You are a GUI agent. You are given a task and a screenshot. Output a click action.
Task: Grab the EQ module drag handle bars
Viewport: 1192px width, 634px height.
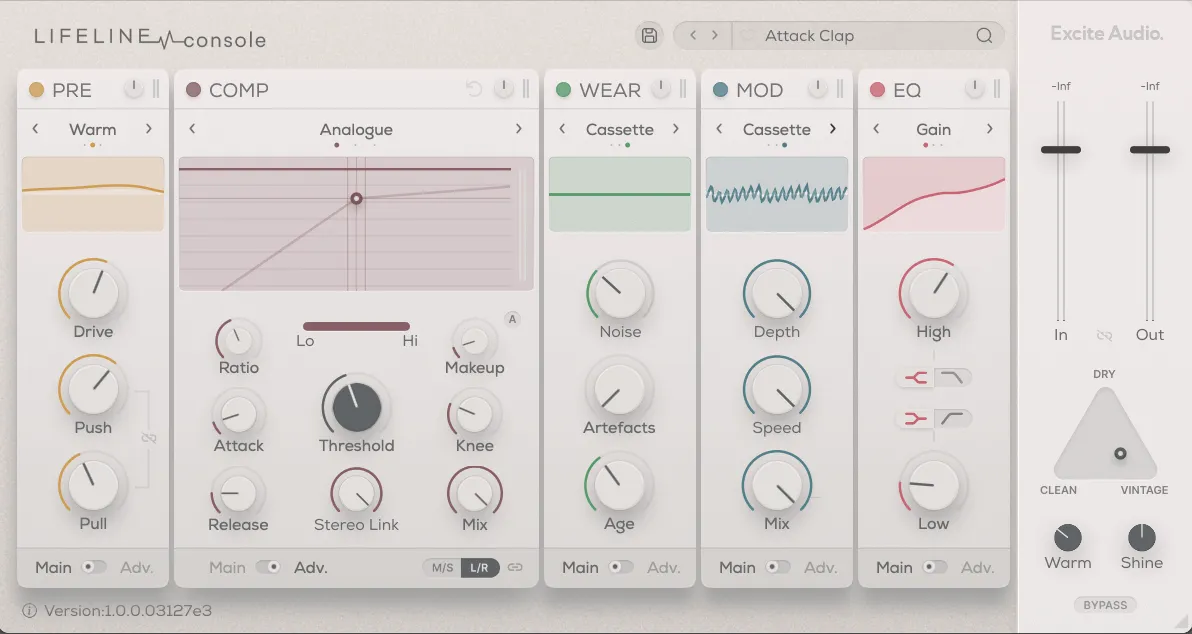tap(997, 89)
